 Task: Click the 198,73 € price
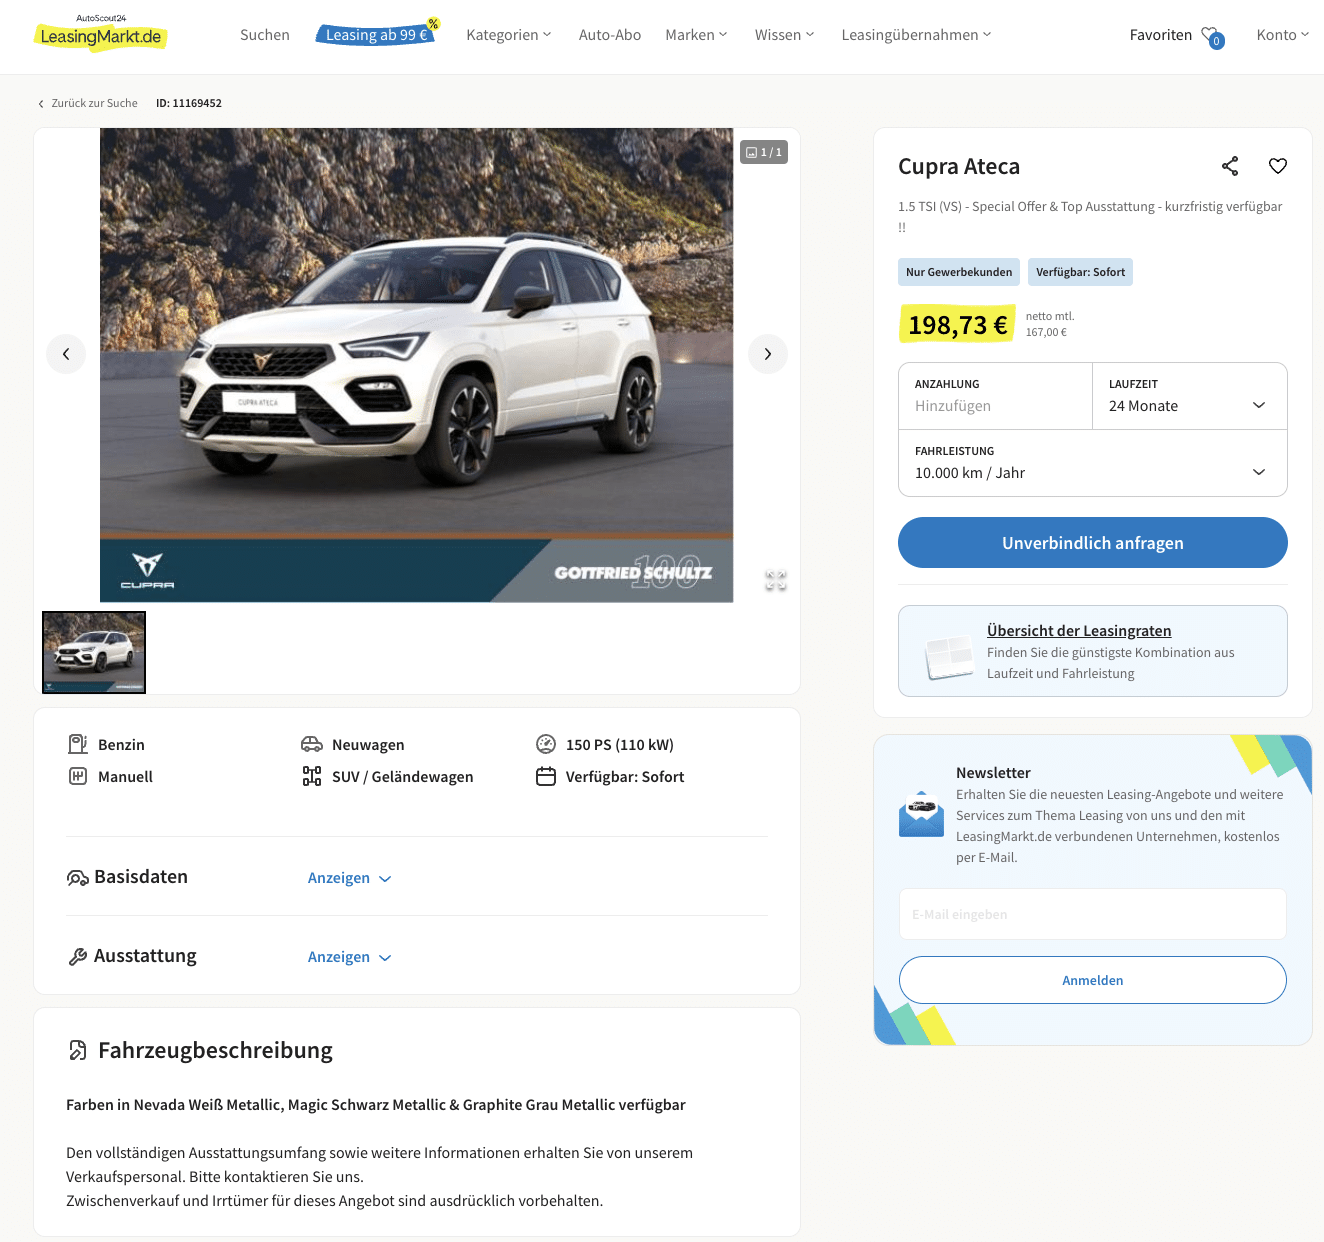958,324
